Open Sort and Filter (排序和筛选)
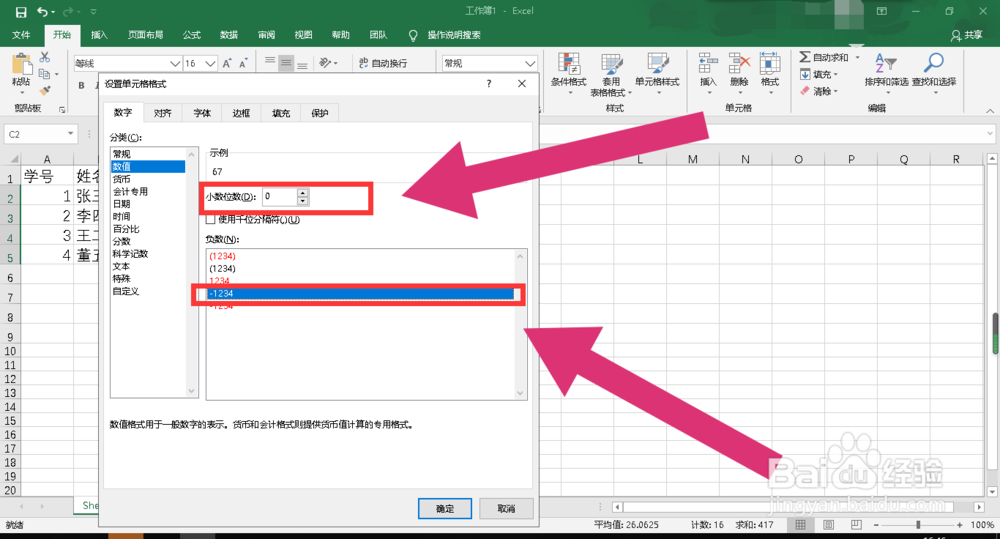The height and width of the screenshot is (539, 1000). tap(886, 73)
